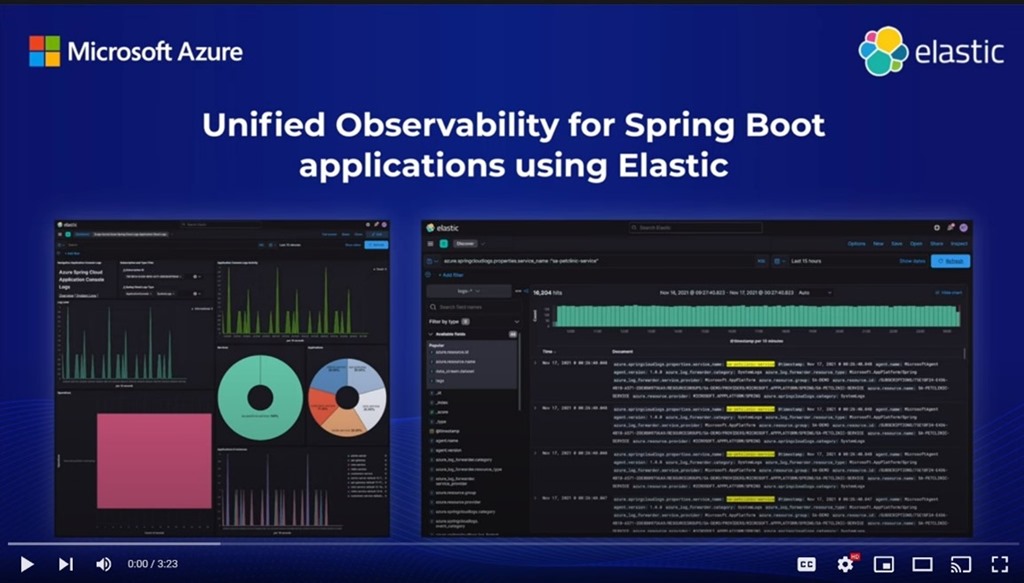The image size is (1024, 583).
Task: Open miniplayer mode in the video player
Action: 884,563
